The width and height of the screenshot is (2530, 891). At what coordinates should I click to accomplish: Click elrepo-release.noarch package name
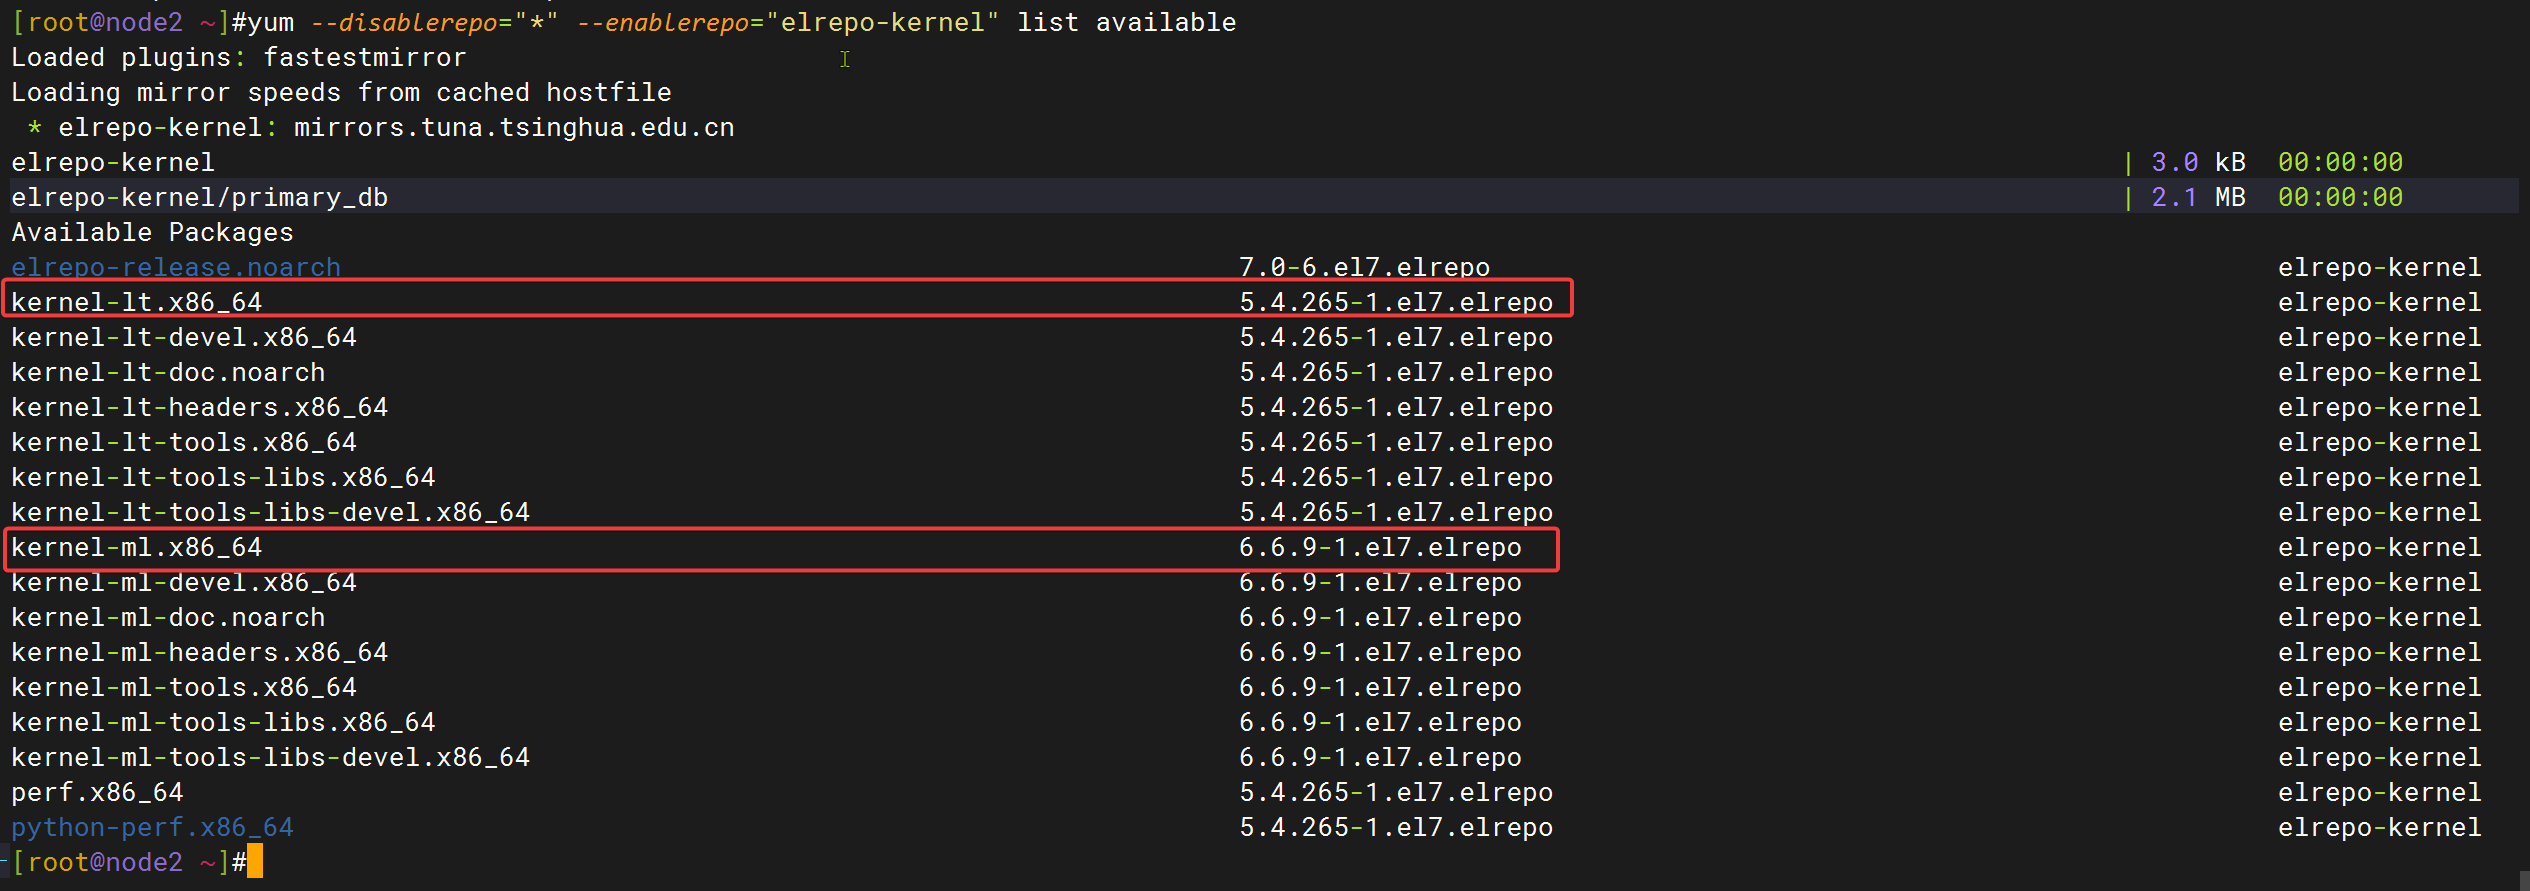tap(176, 267)
